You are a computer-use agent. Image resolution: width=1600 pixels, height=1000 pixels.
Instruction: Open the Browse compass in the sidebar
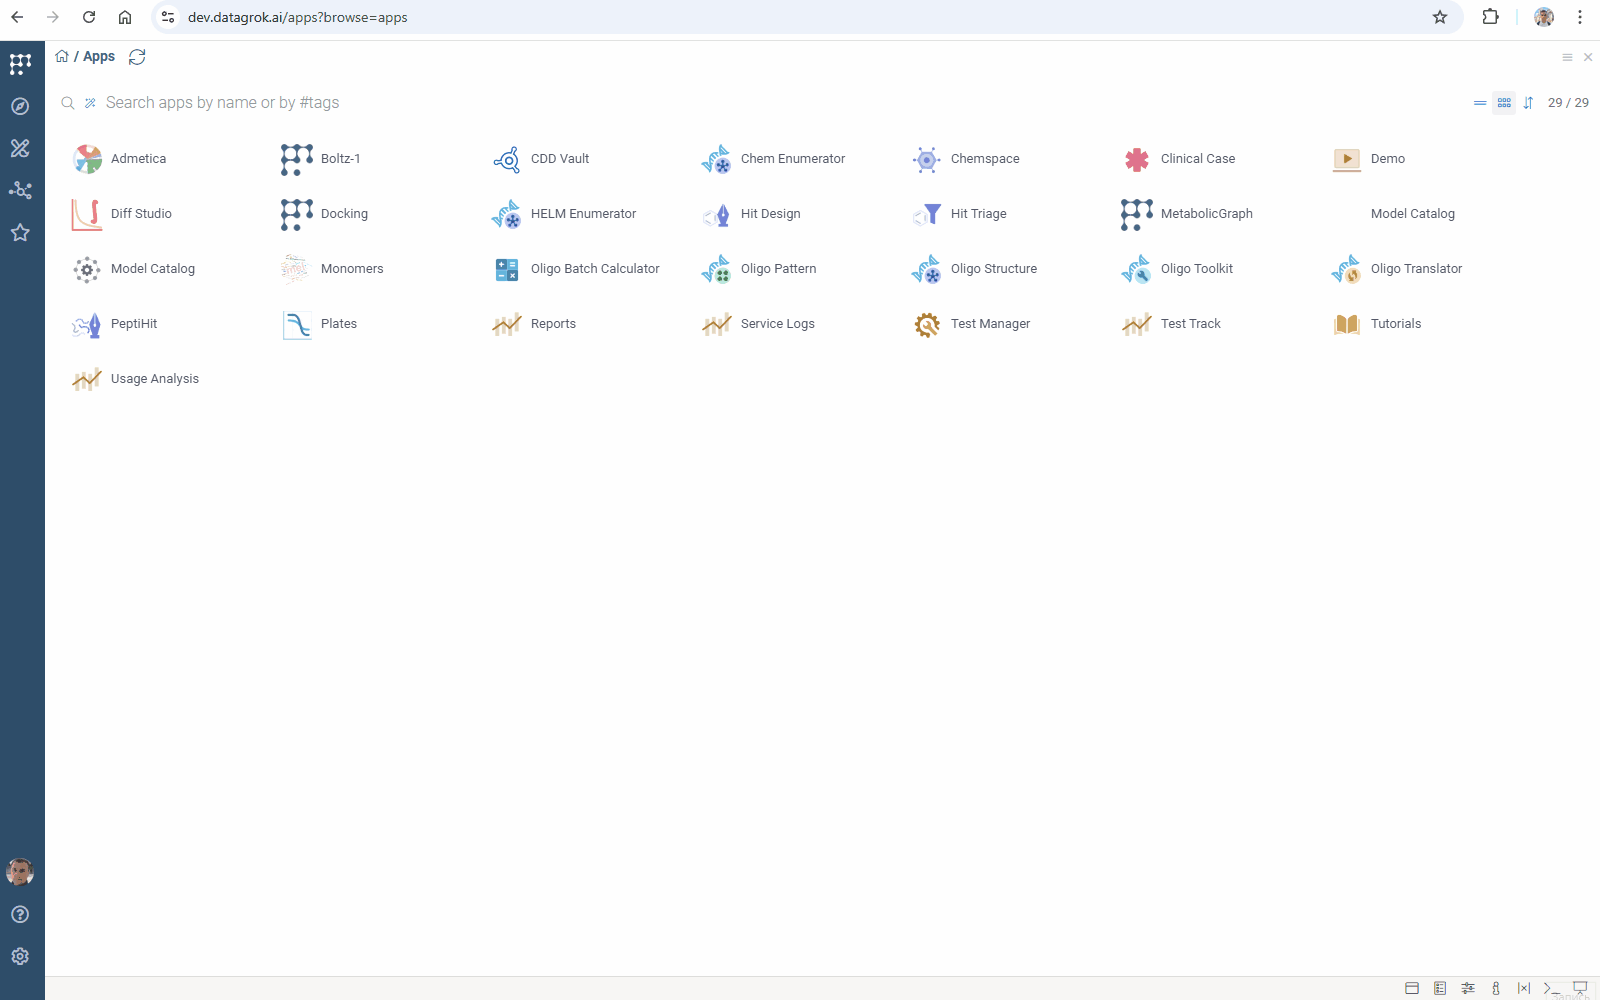point(20,106)
